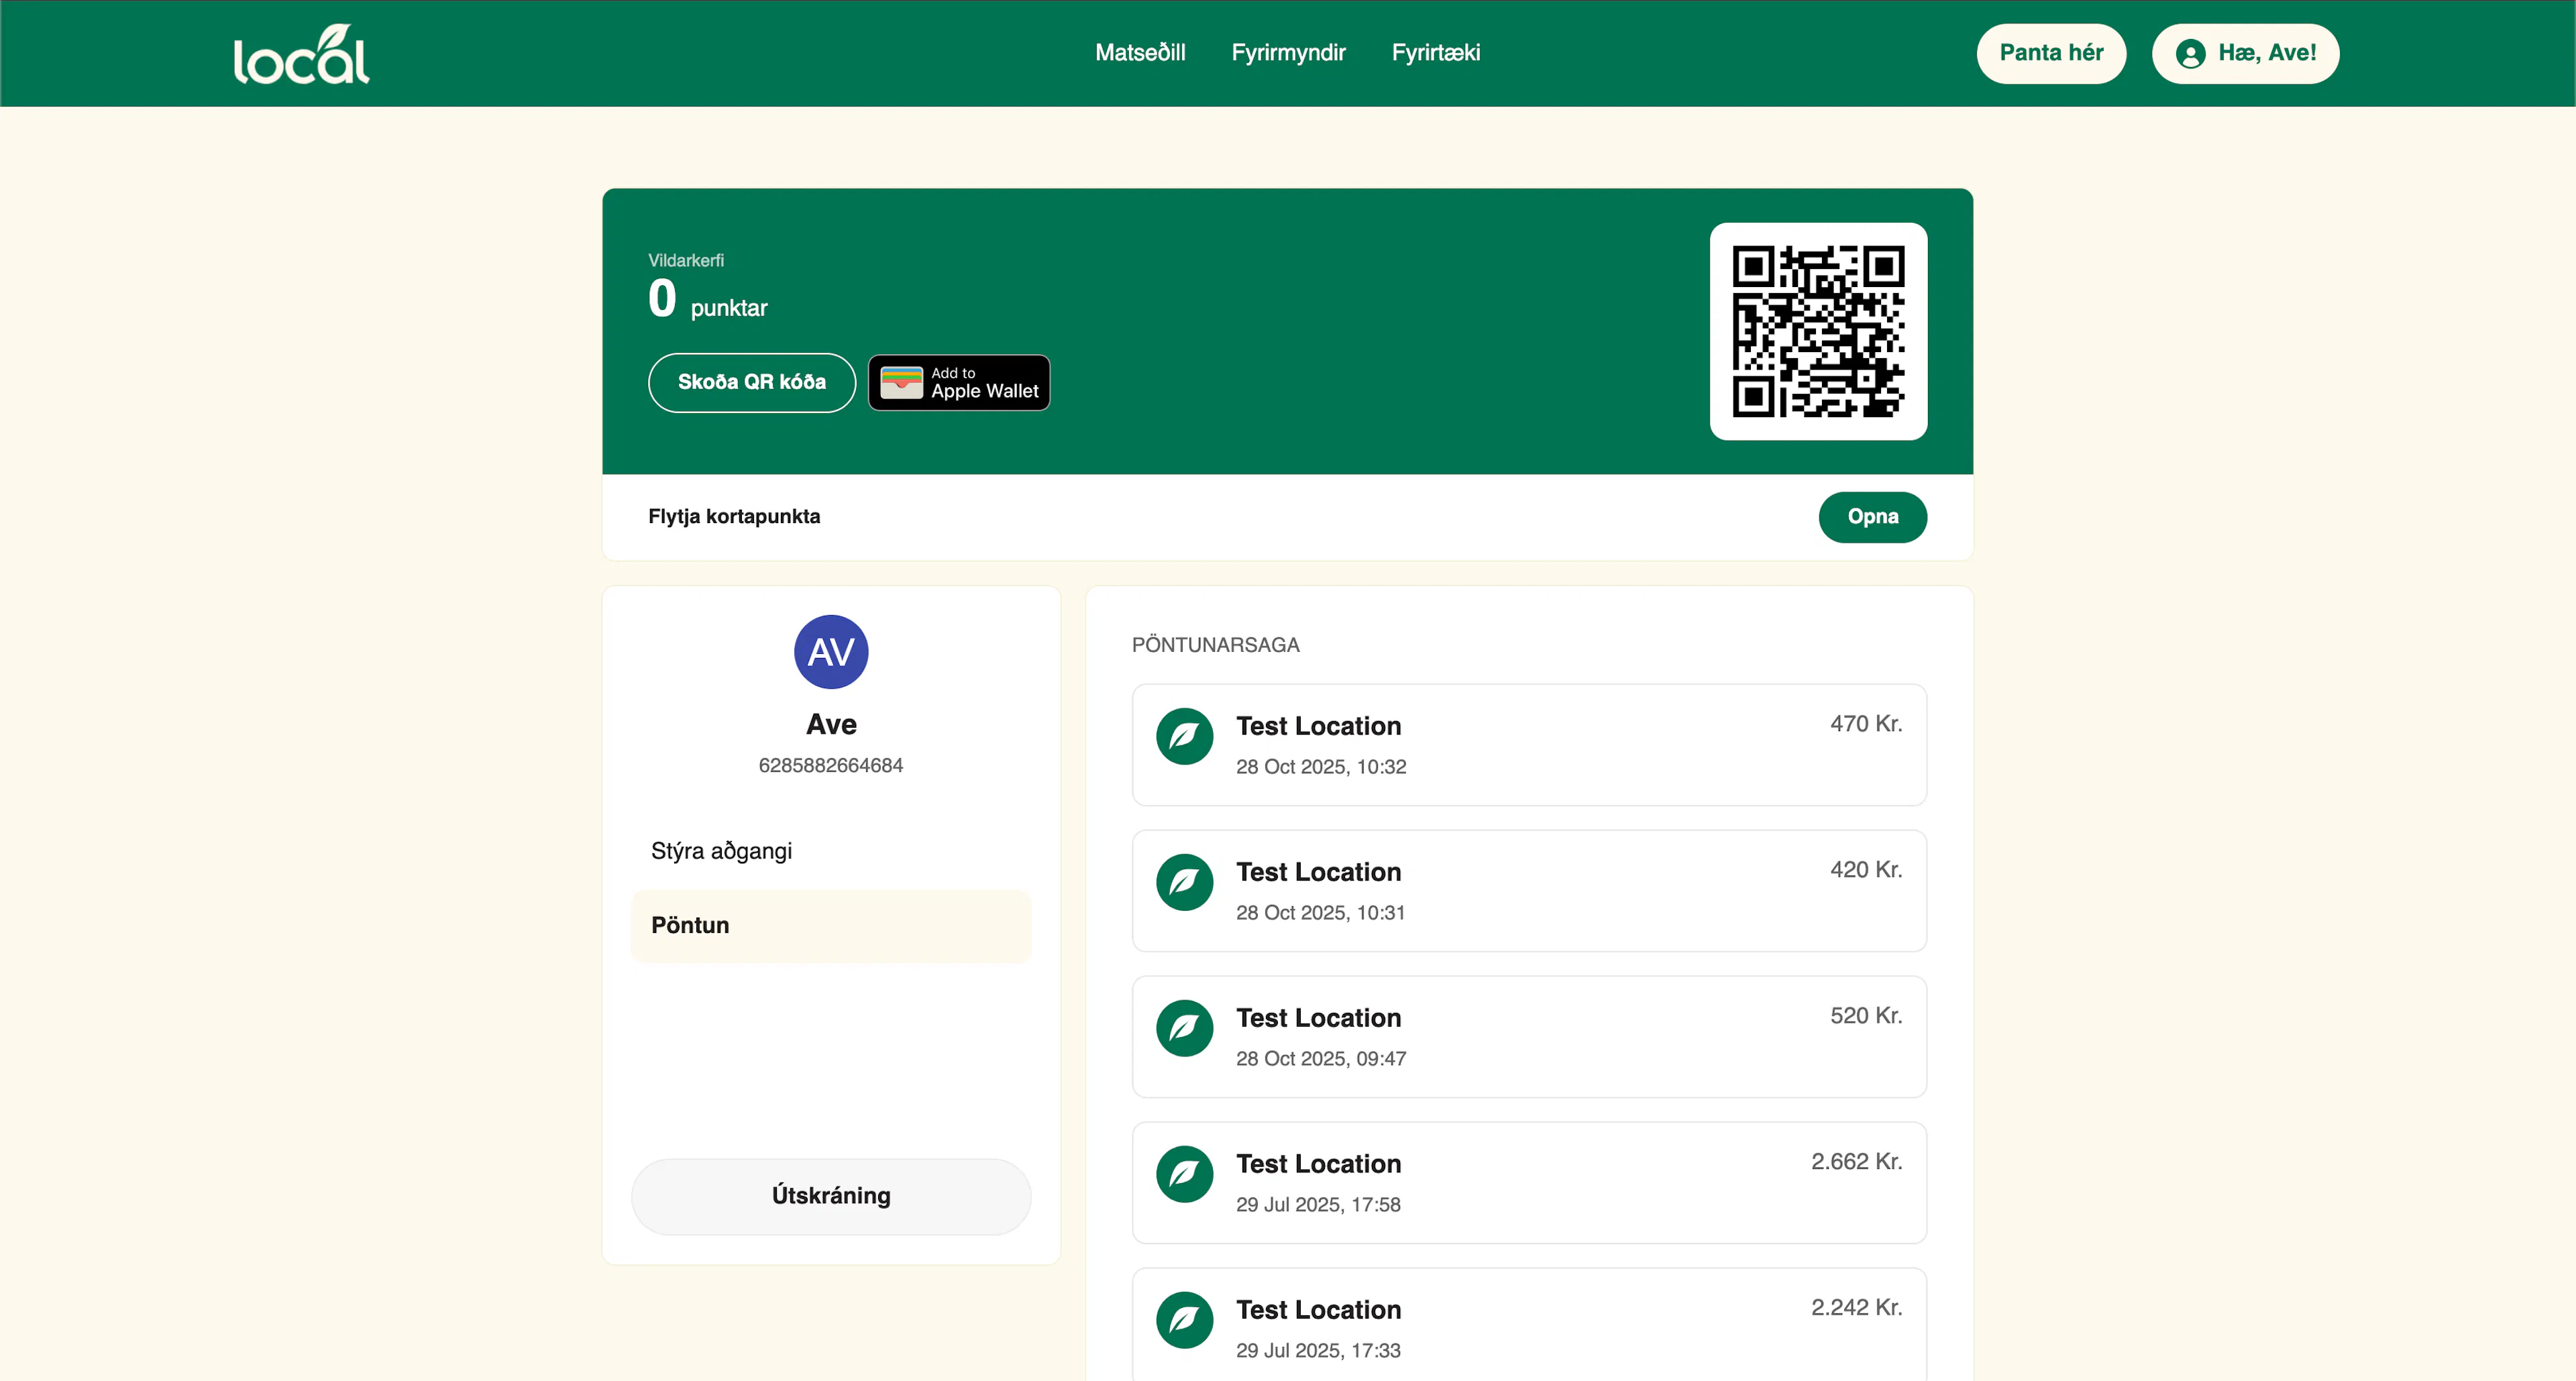This screenshot has height=1381, width=2576.
Task: Click the AV profile avatar circle
Action: (830, 652)
